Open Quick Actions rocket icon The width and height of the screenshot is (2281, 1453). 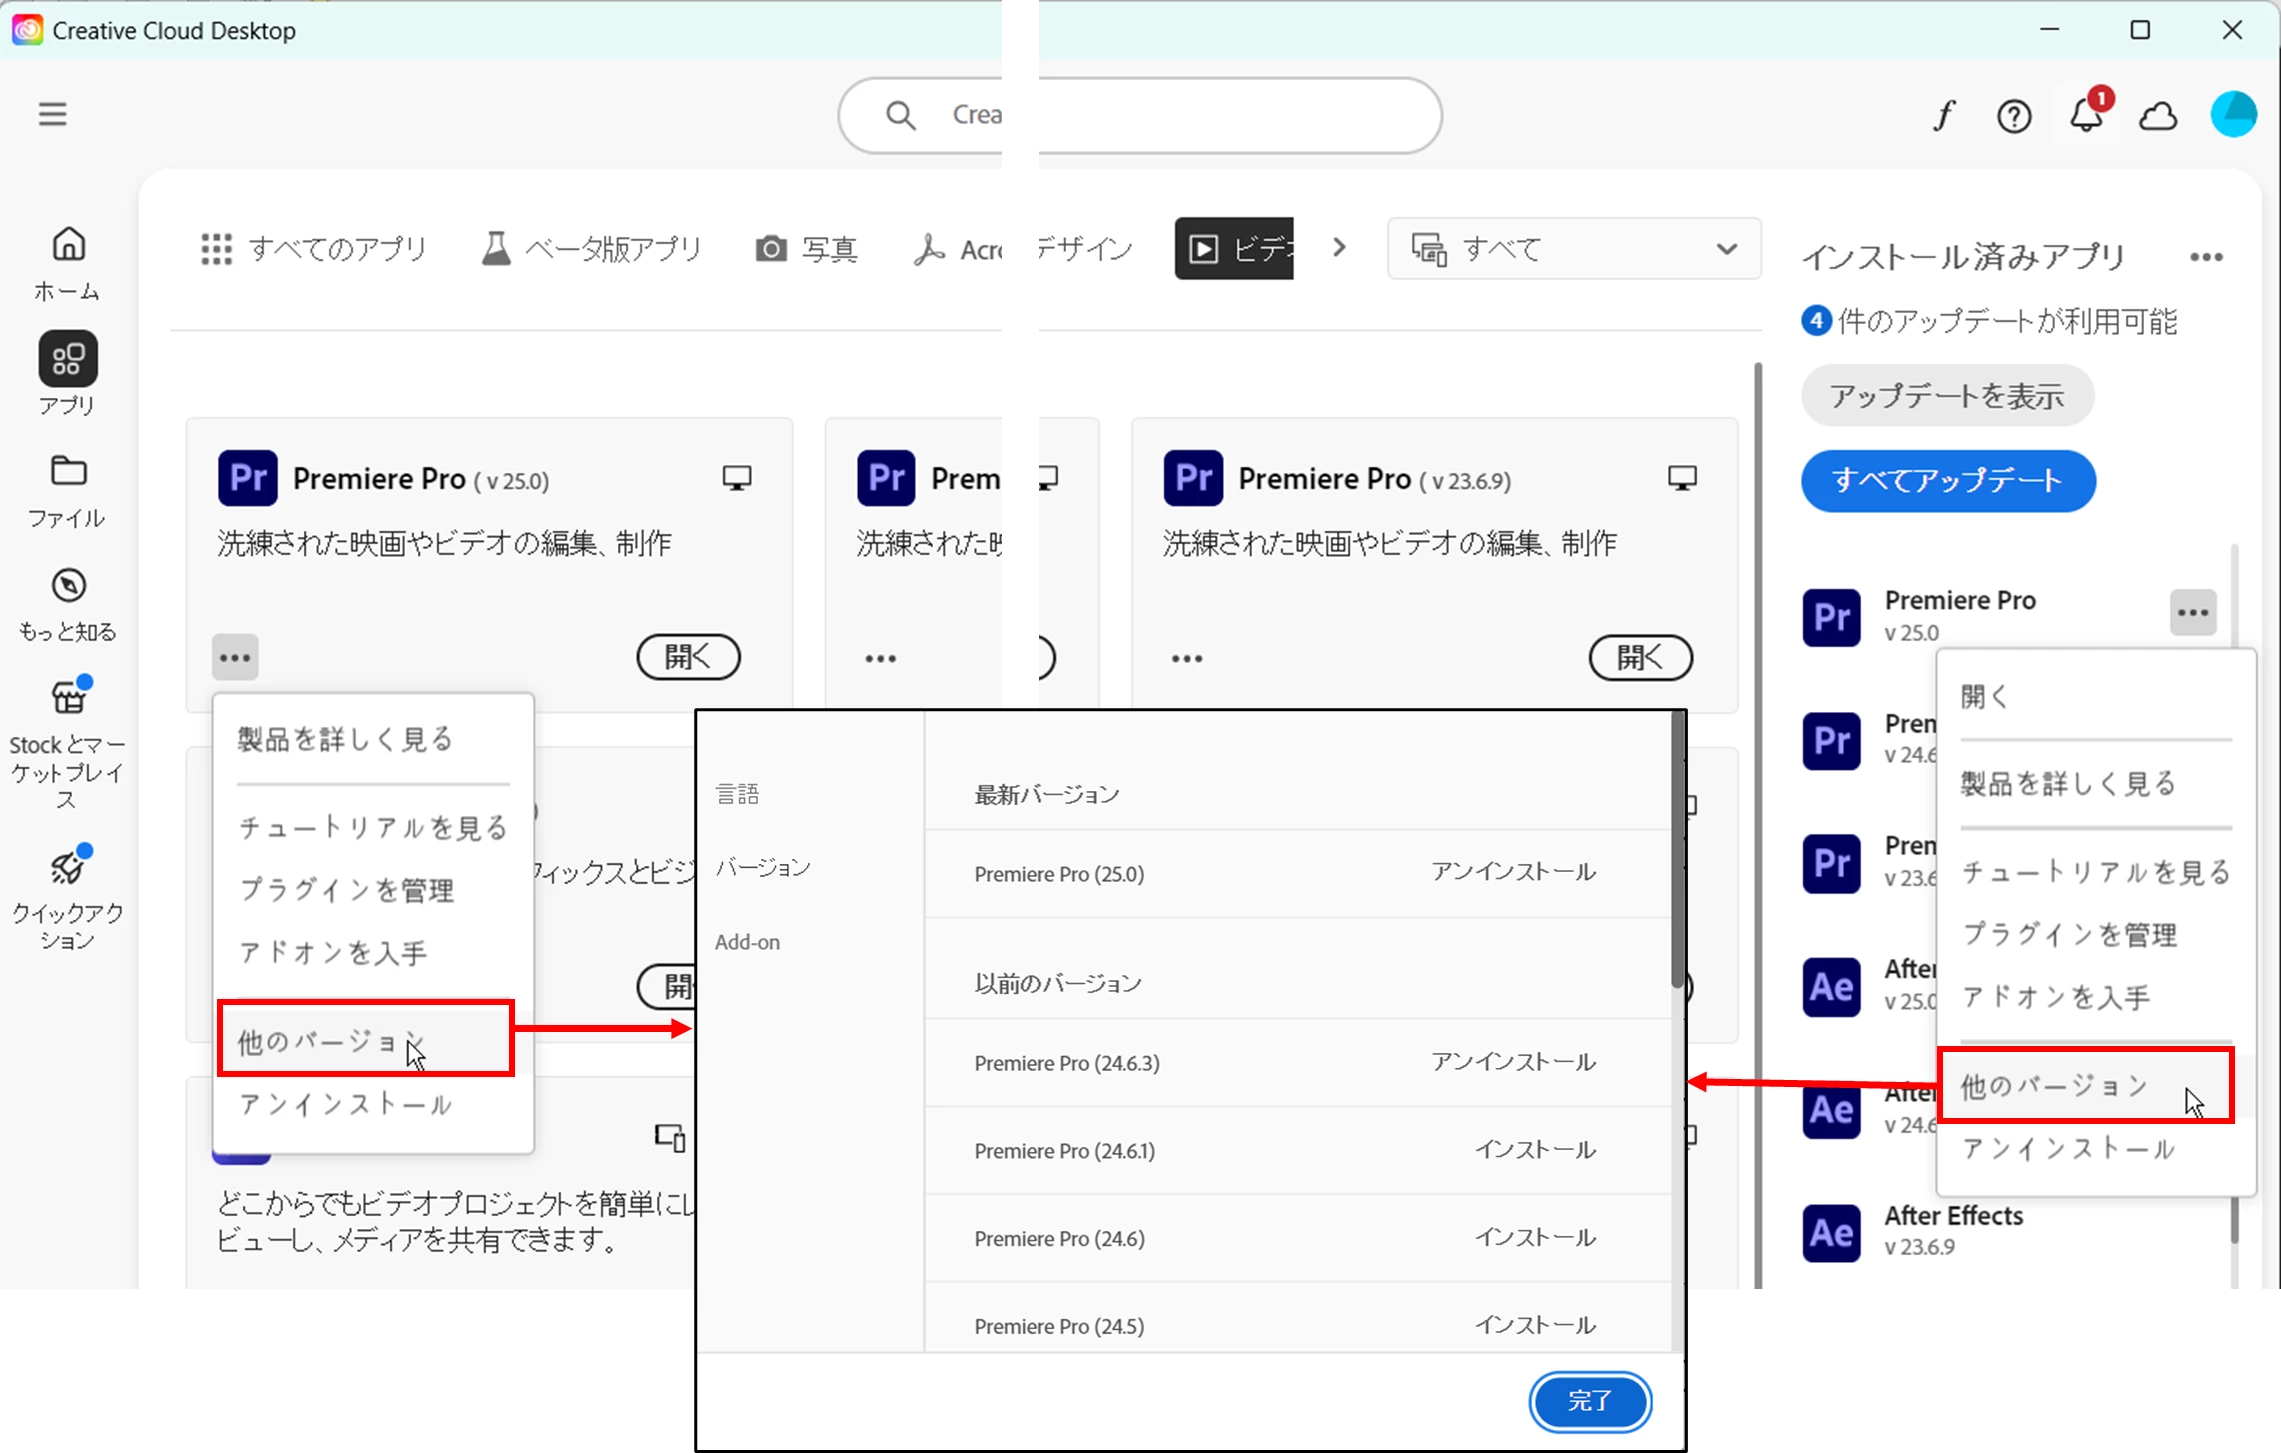(68, 866)
